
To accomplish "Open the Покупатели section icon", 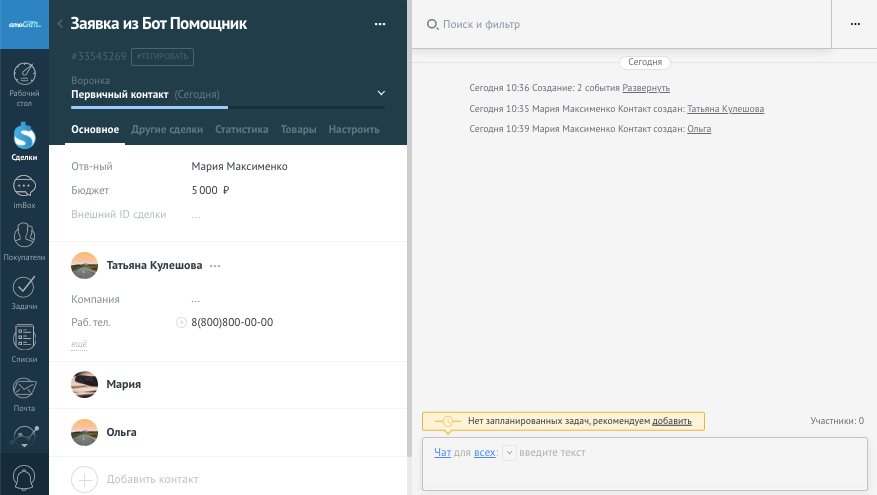I will tap(24, 241).
